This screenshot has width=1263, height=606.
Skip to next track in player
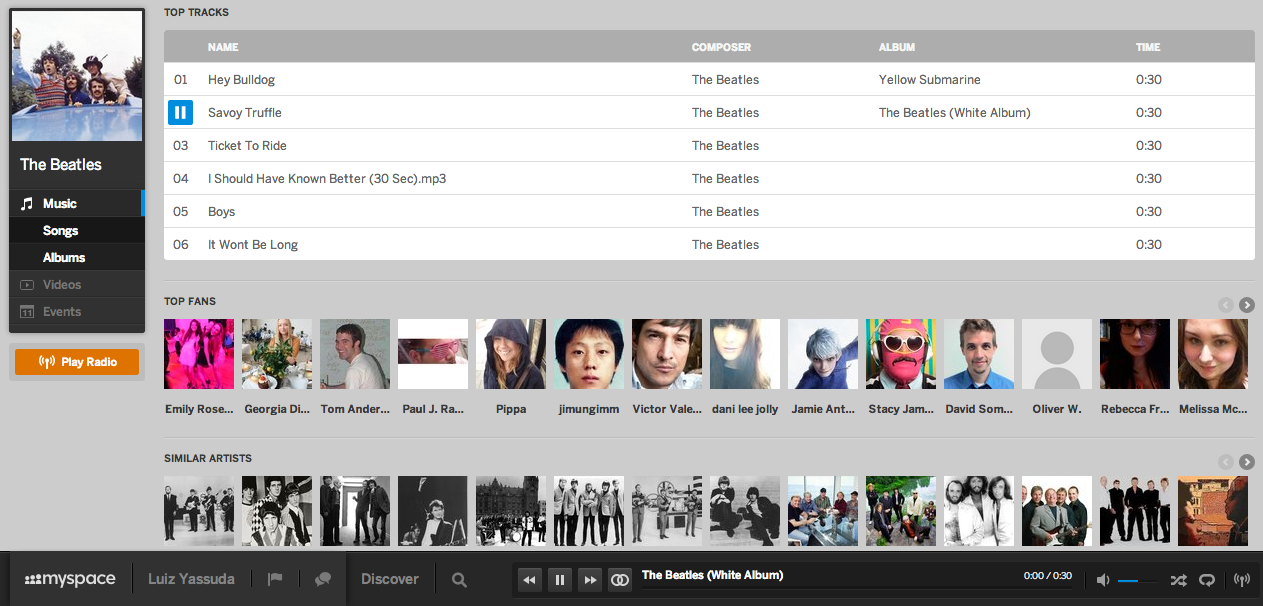point(590,579)
